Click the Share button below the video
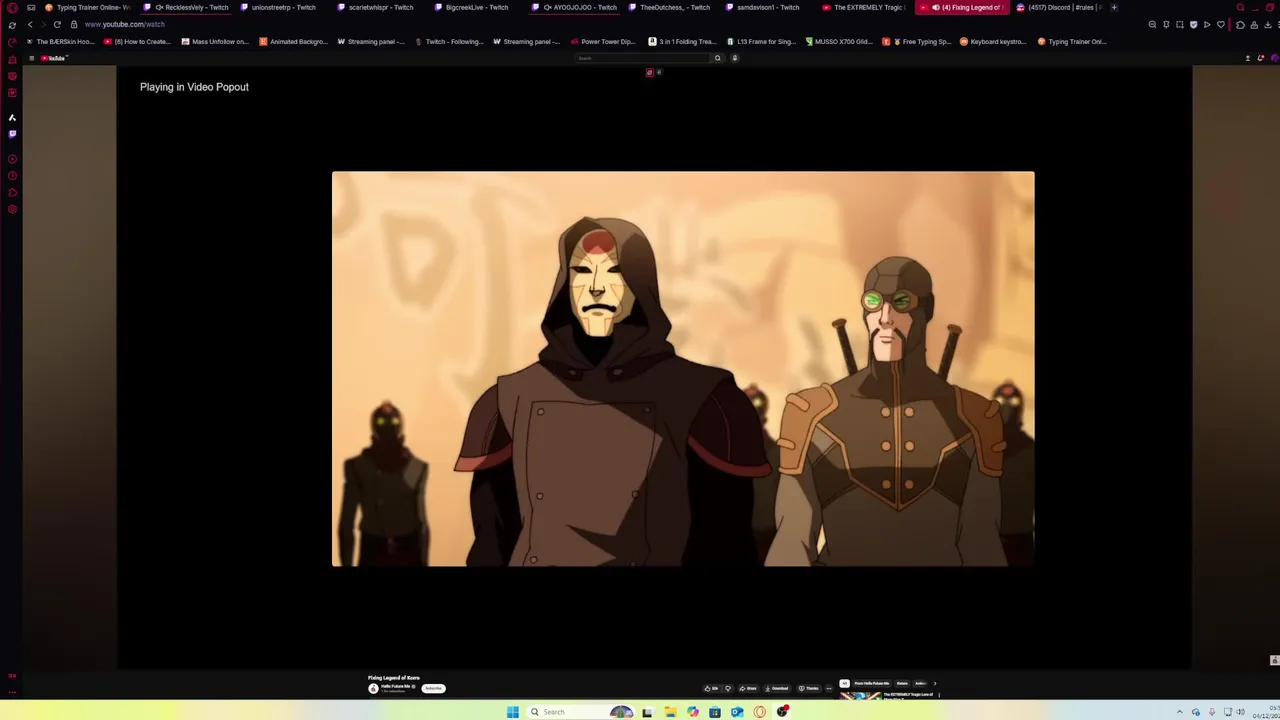1280x720 pixels. [x=748, y=688]
